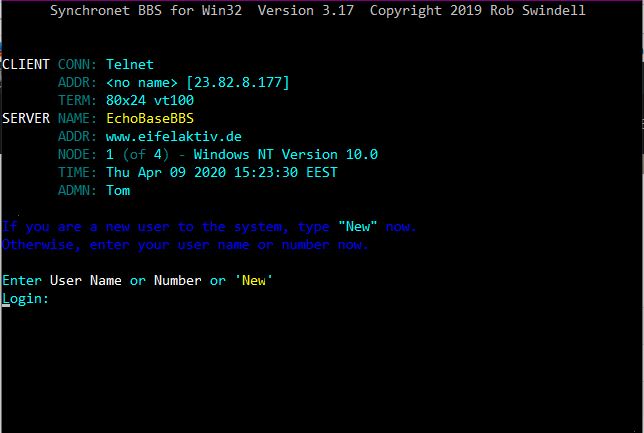The width and height of the screenshot is (644, 433).
Task: Click the 'ADMN:' label
Action: coord(77,190)
